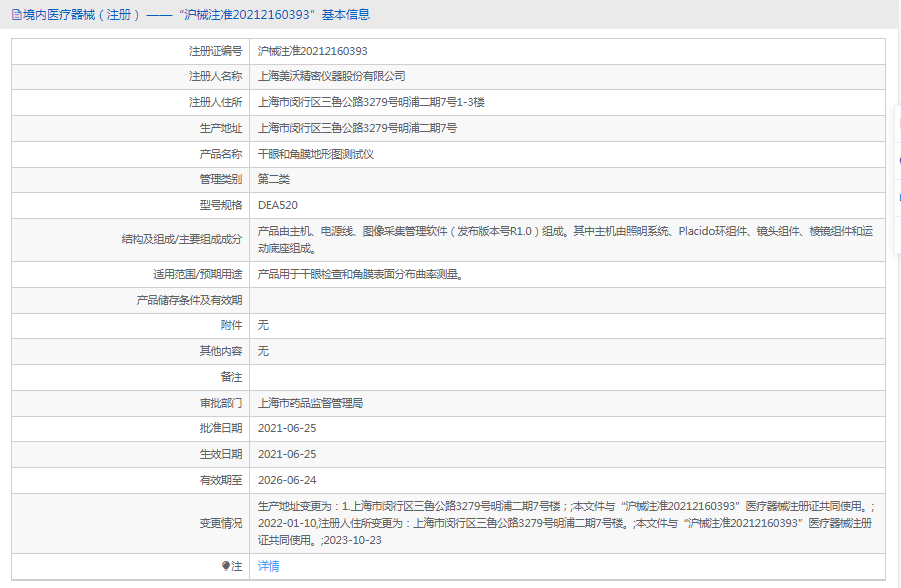Click the 附件 value 无
This screenshot has height=588, width=901.
click(x=263, y=325)
